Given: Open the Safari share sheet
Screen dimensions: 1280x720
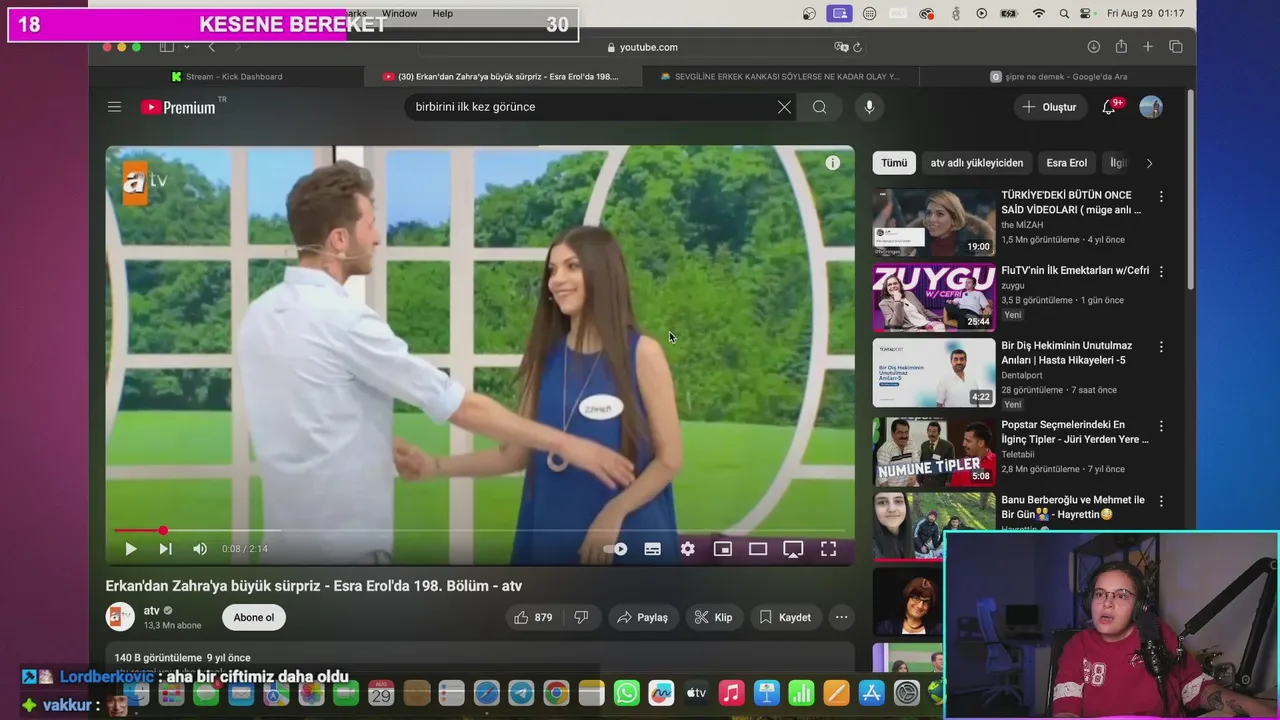Looking at the screenshot, I should click(1121, 47).
